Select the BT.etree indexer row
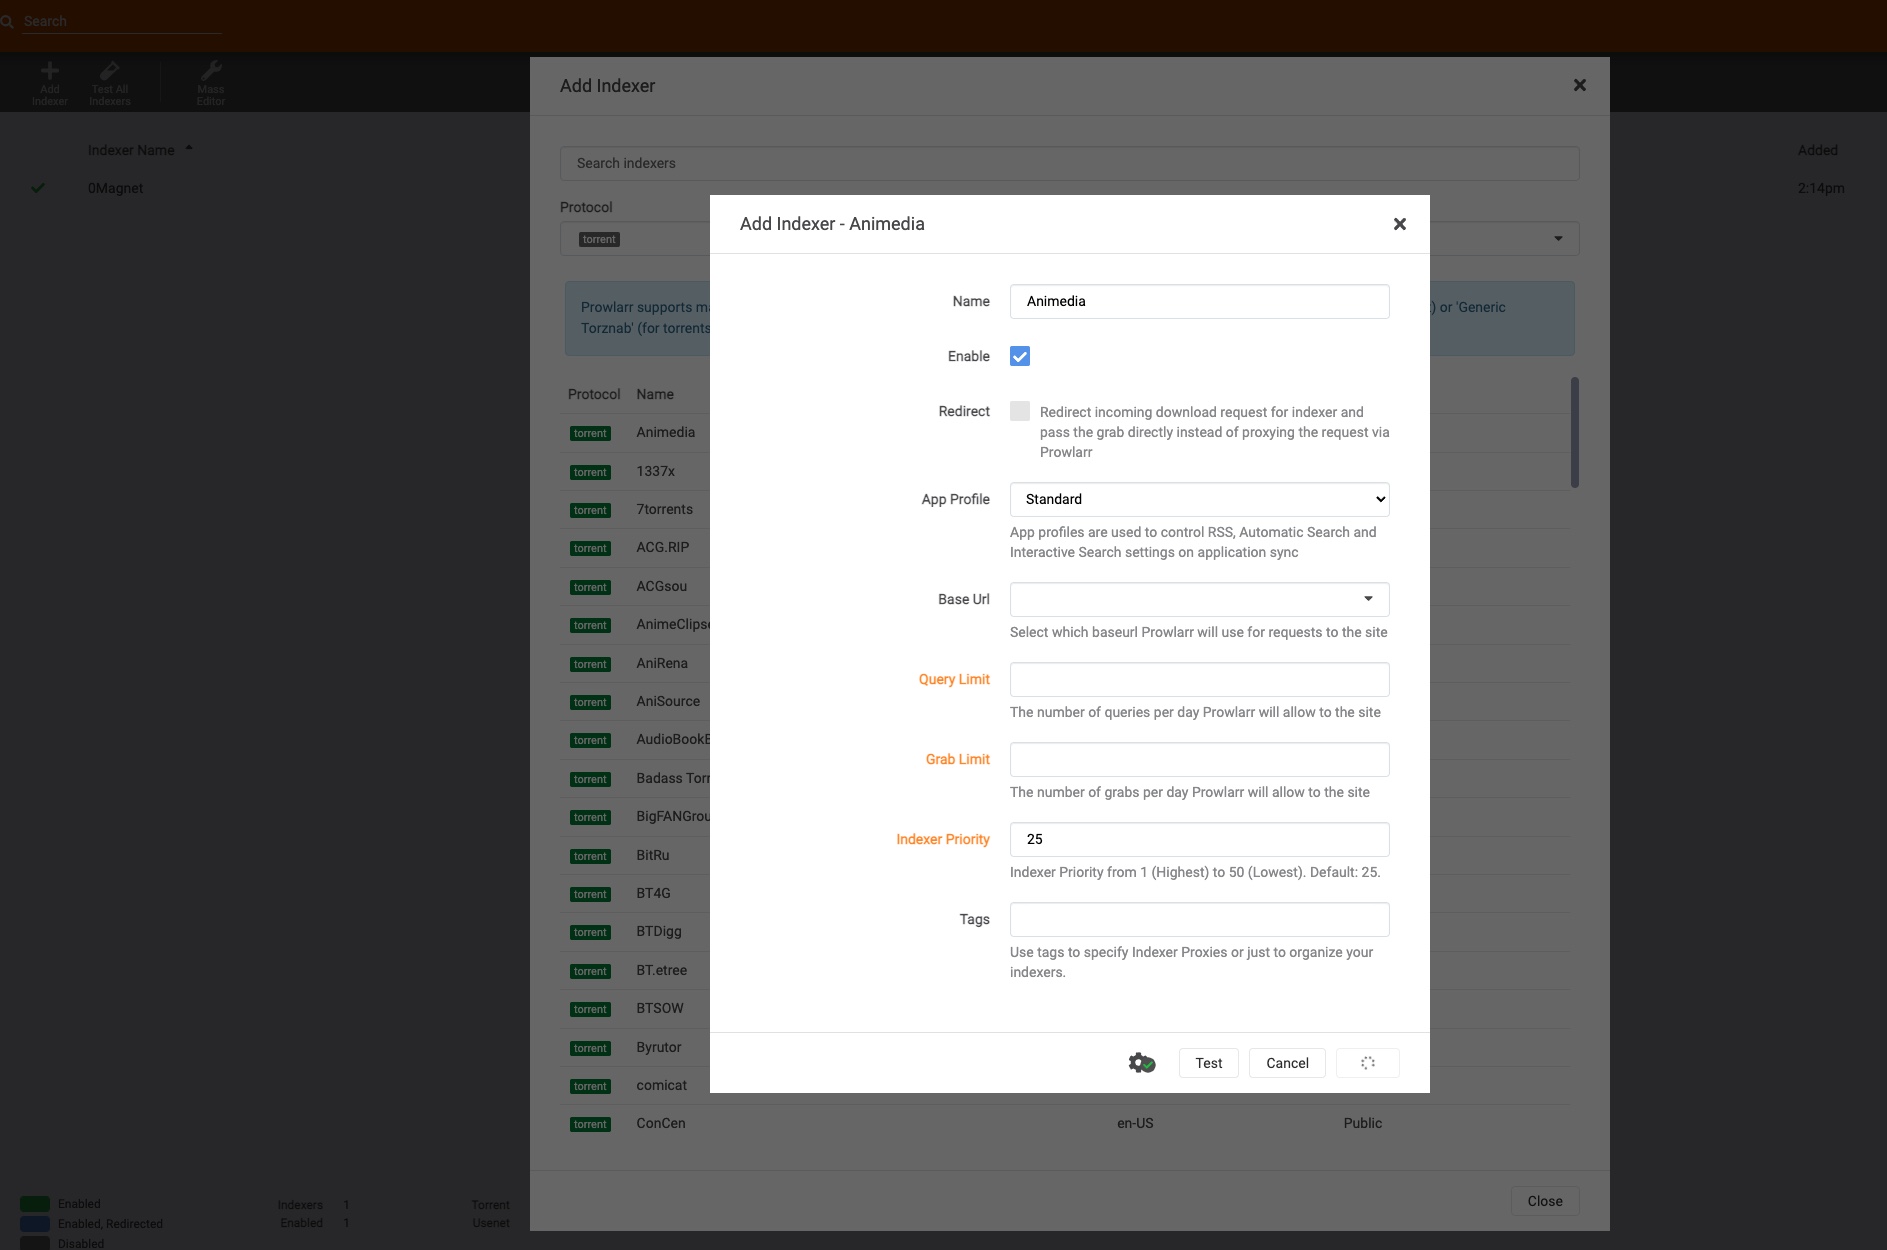Screen dimensions: 1887x1250 tap(662, 970)
